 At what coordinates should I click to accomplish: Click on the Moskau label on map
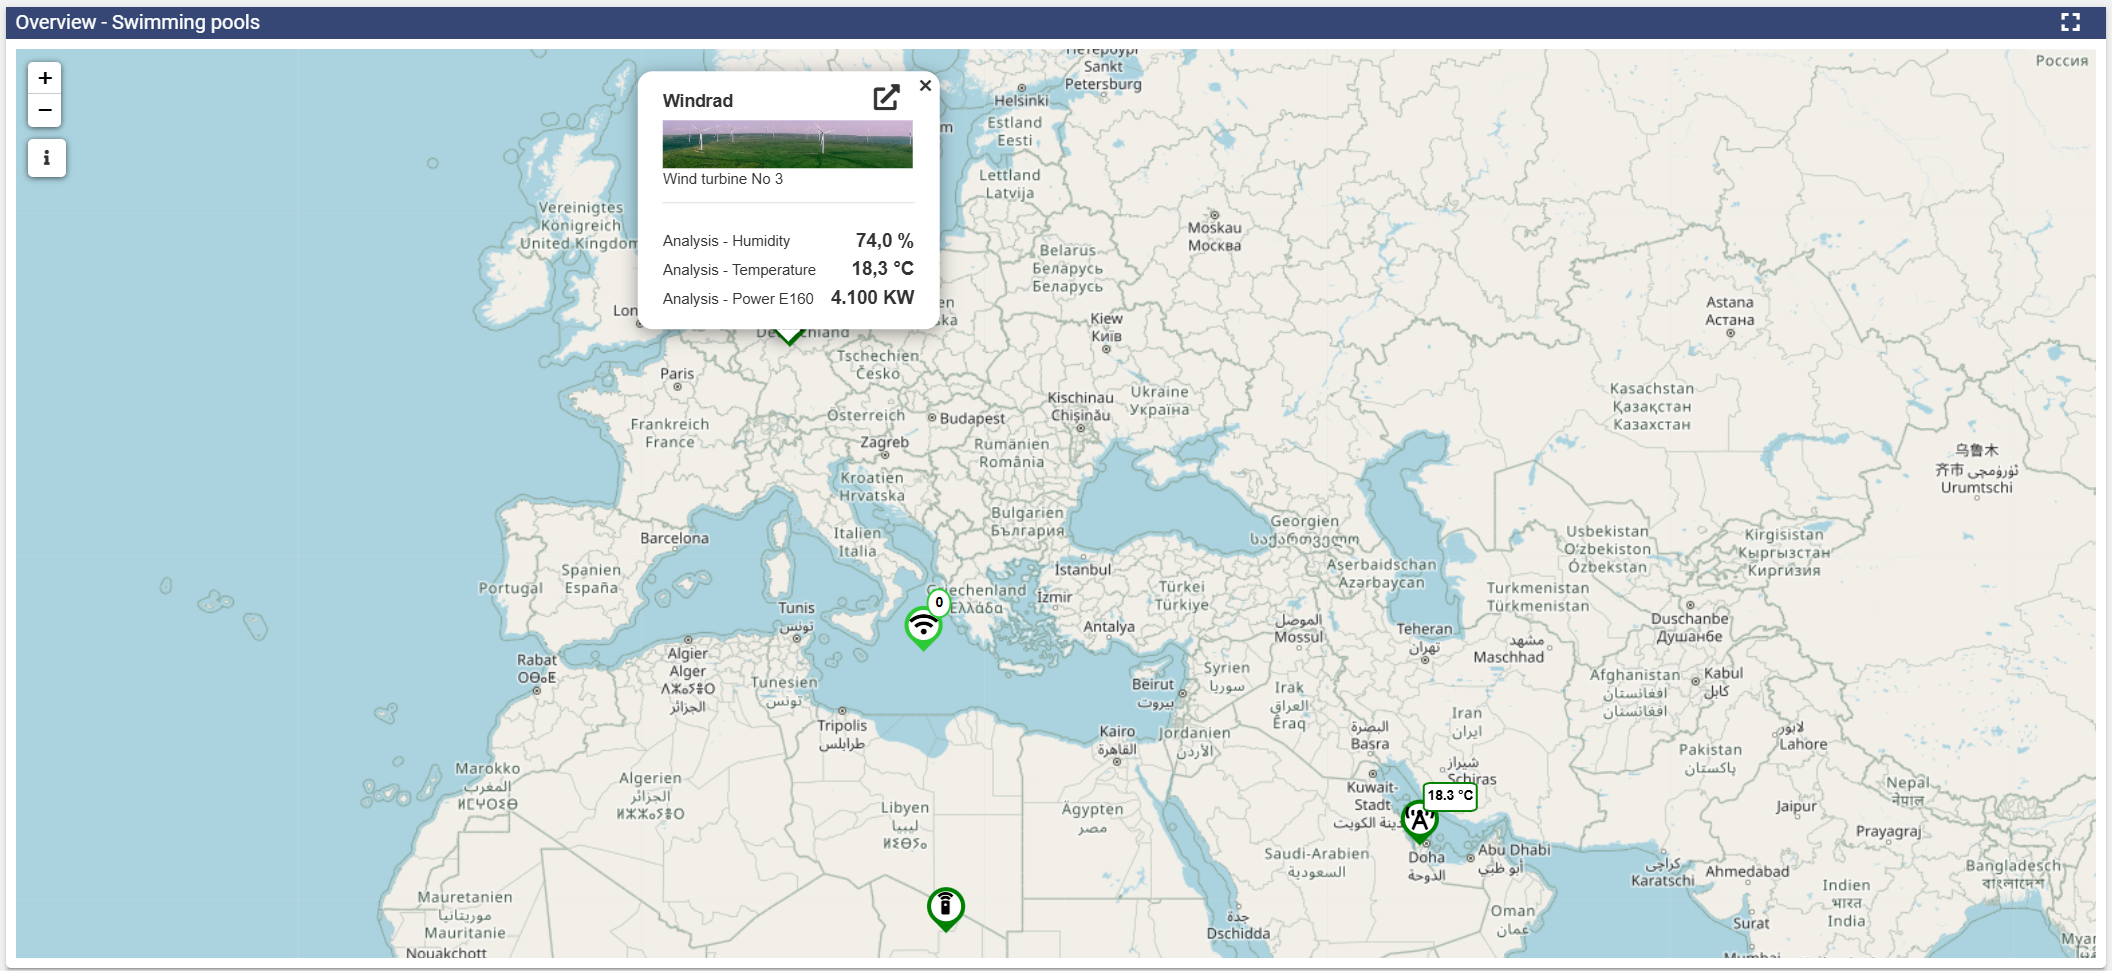click(x=1214, y=228)
